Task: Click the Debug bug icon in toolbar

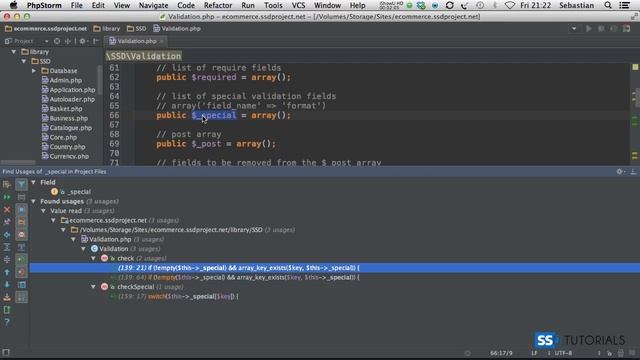Action: [x=601, y=29]
